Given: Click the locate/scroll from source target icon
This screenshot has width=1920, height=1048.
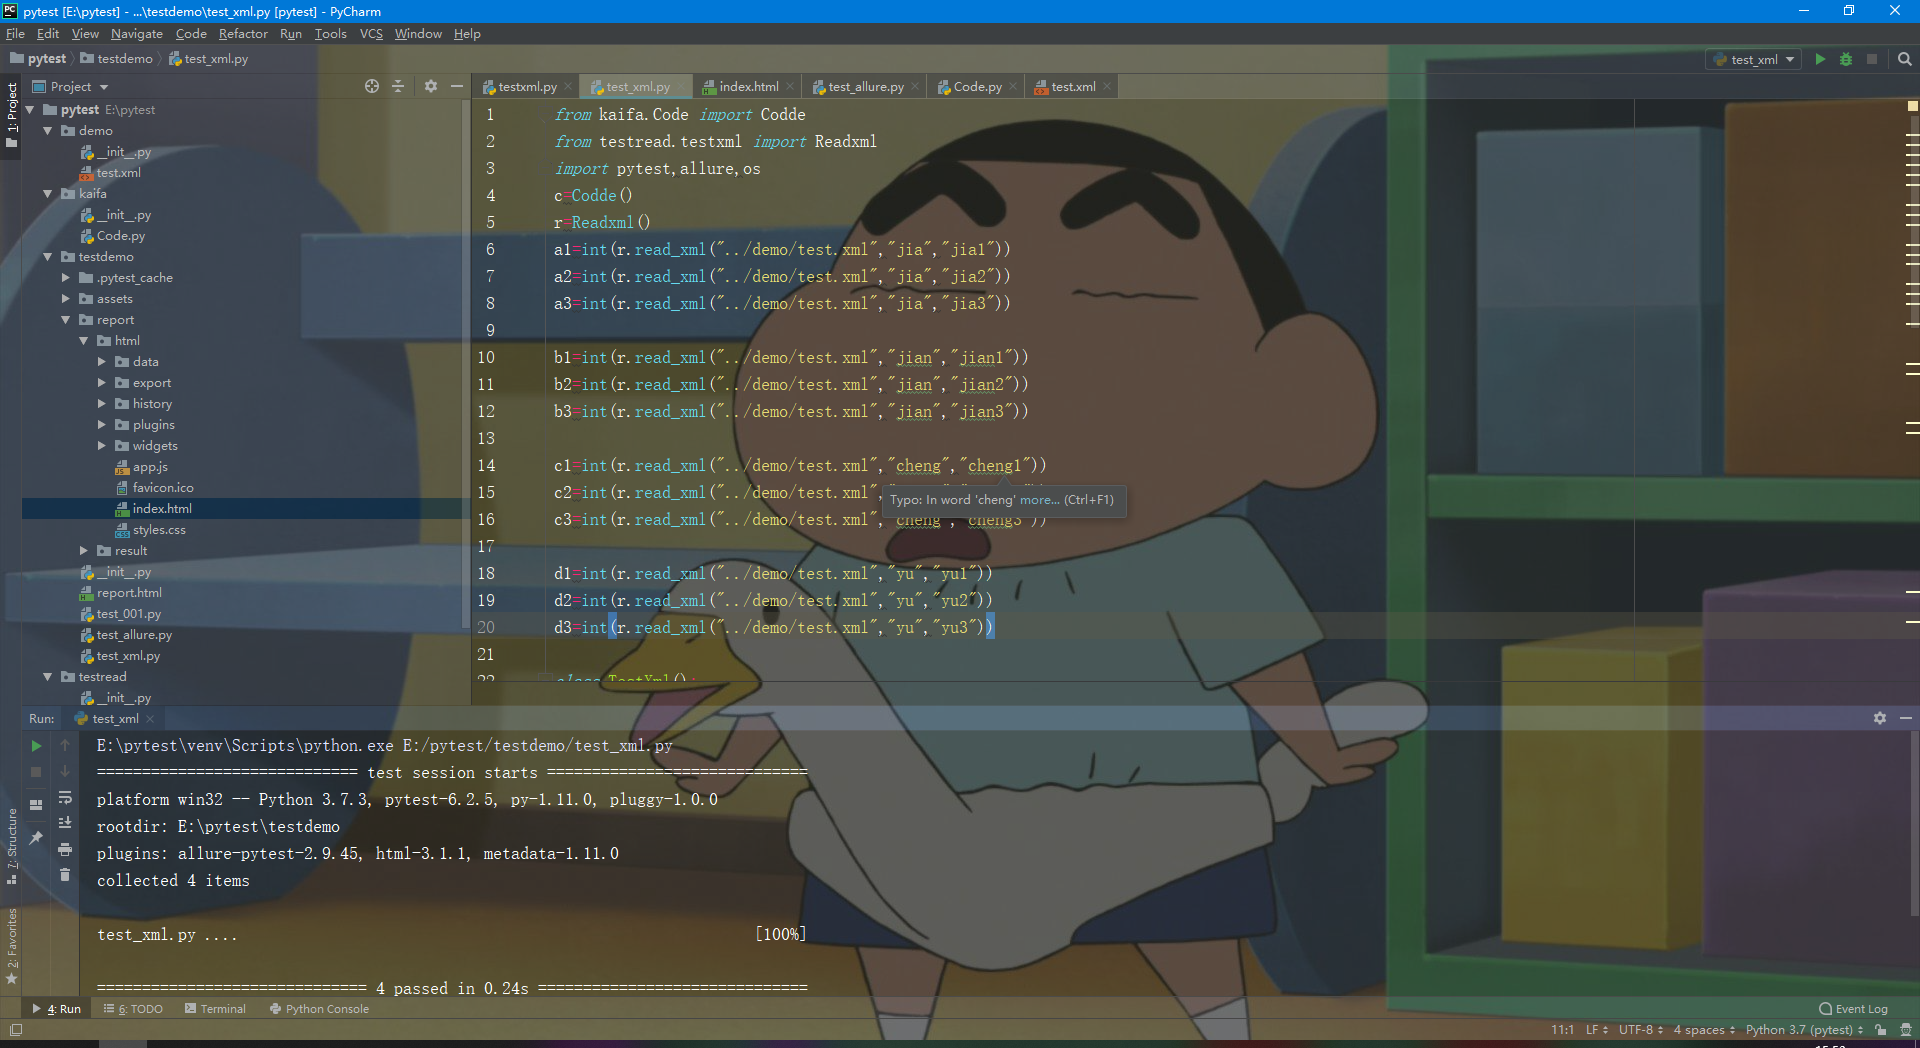Looking at the screenshot, I should coord(372,86).
